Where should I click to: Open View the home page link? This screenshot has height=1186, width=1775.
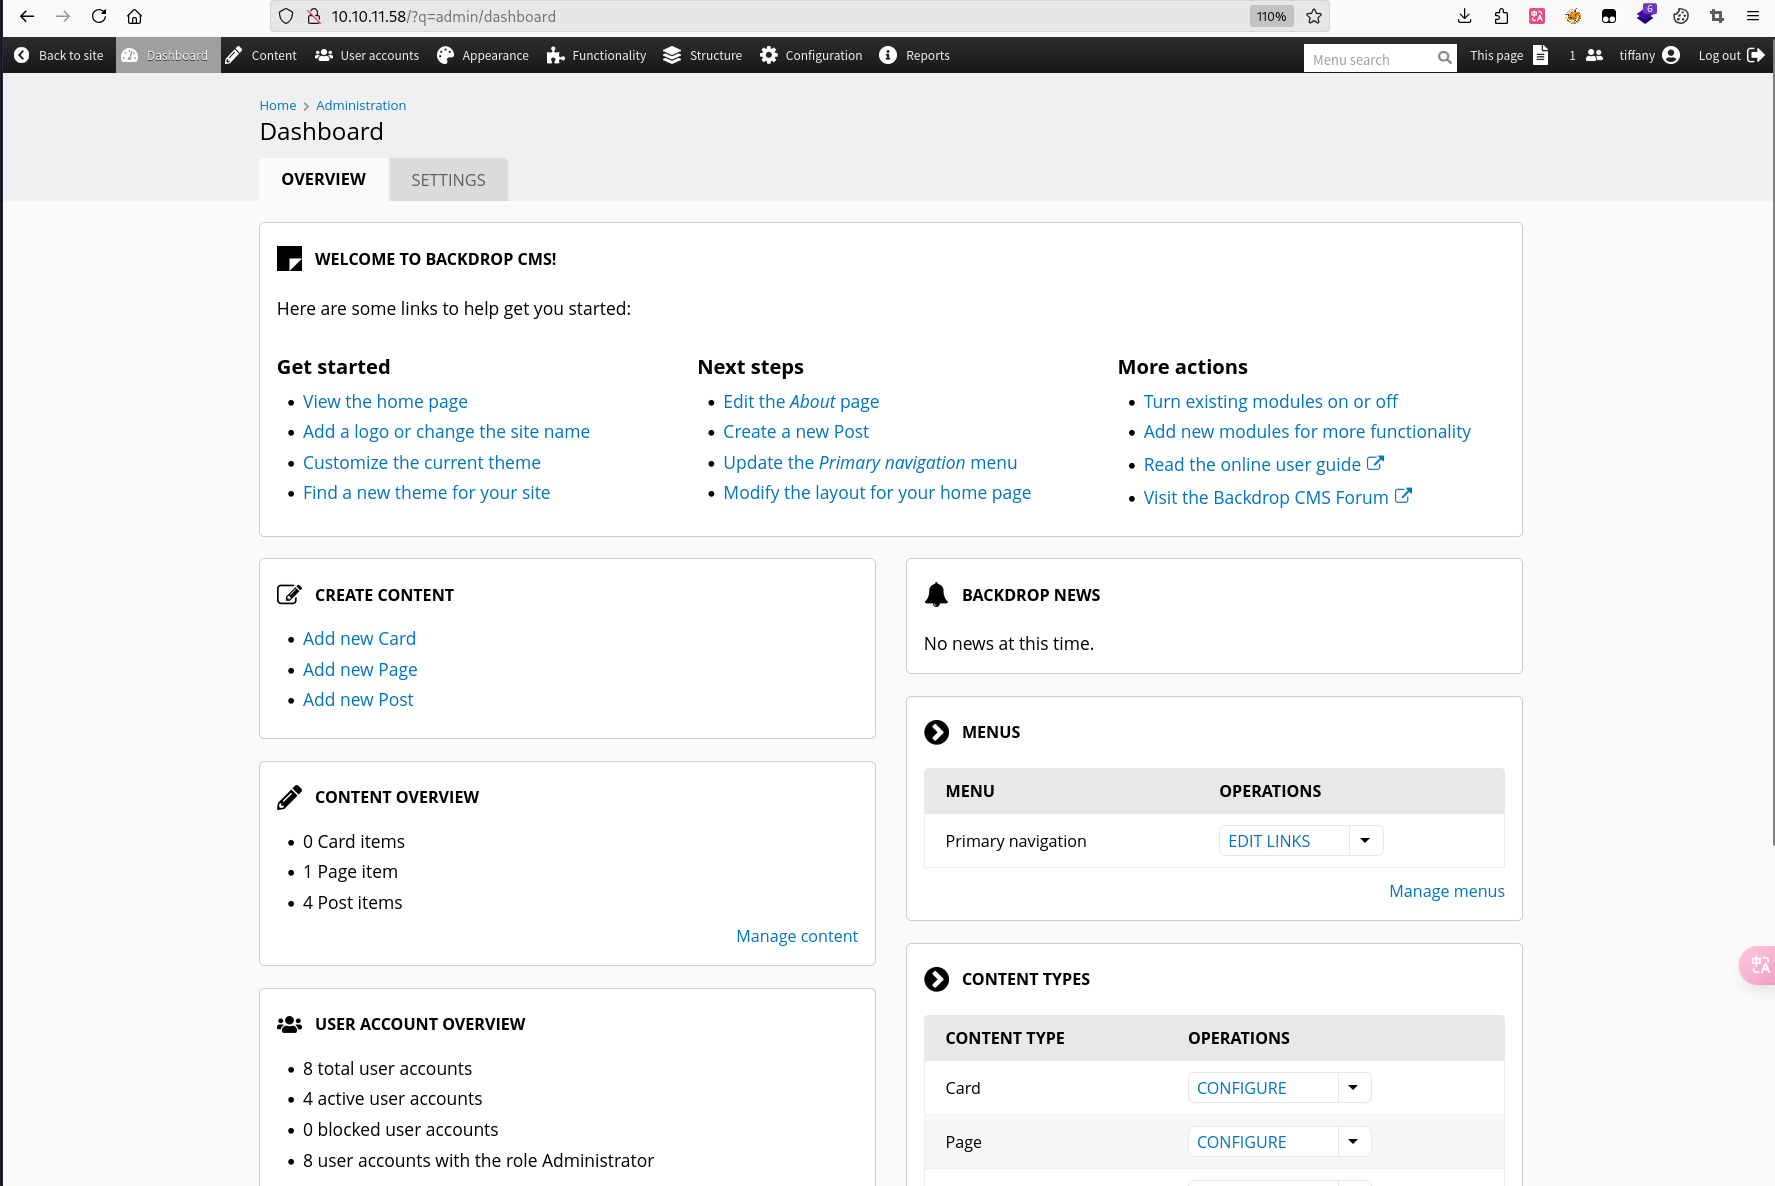click(x=385, y=401)
